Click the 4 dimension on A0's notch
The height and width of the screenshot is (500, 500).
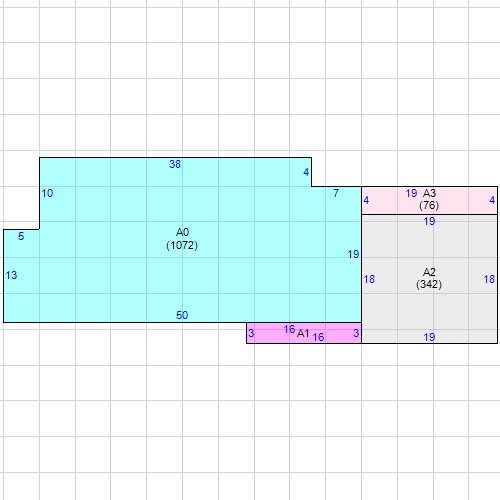(x=306, y=172)
